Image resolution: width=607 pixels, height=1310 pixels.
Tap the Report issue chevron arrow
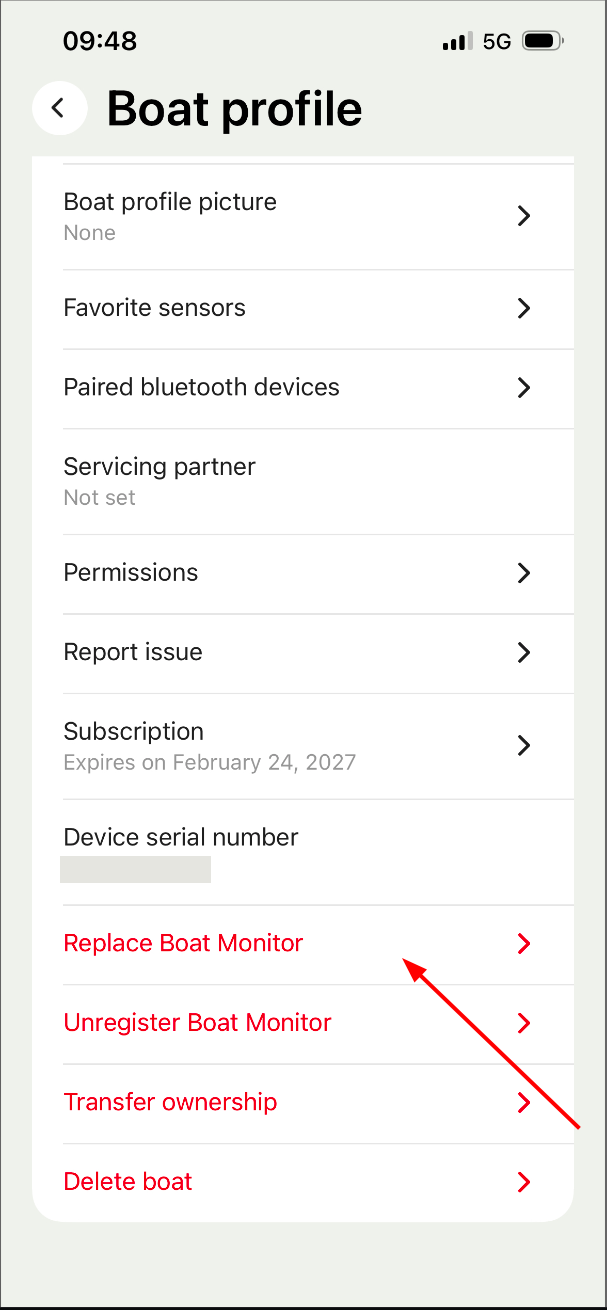coord(523,653)
